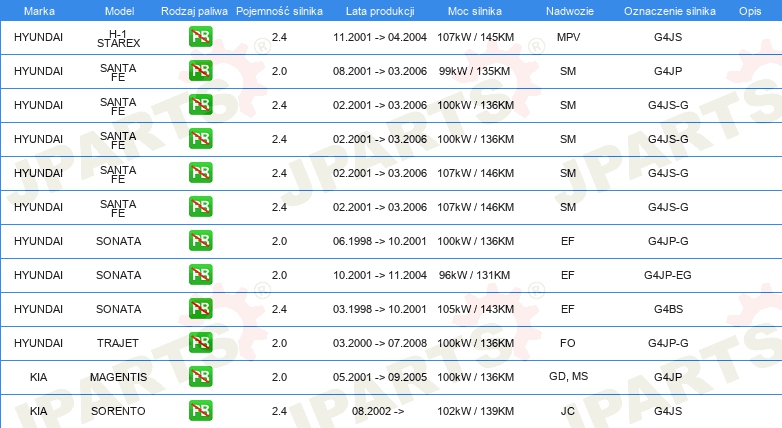Select the G4JP-EG engine code
Image resolution: width=782 pixels, height=428 pixels.
coord(668,275)
